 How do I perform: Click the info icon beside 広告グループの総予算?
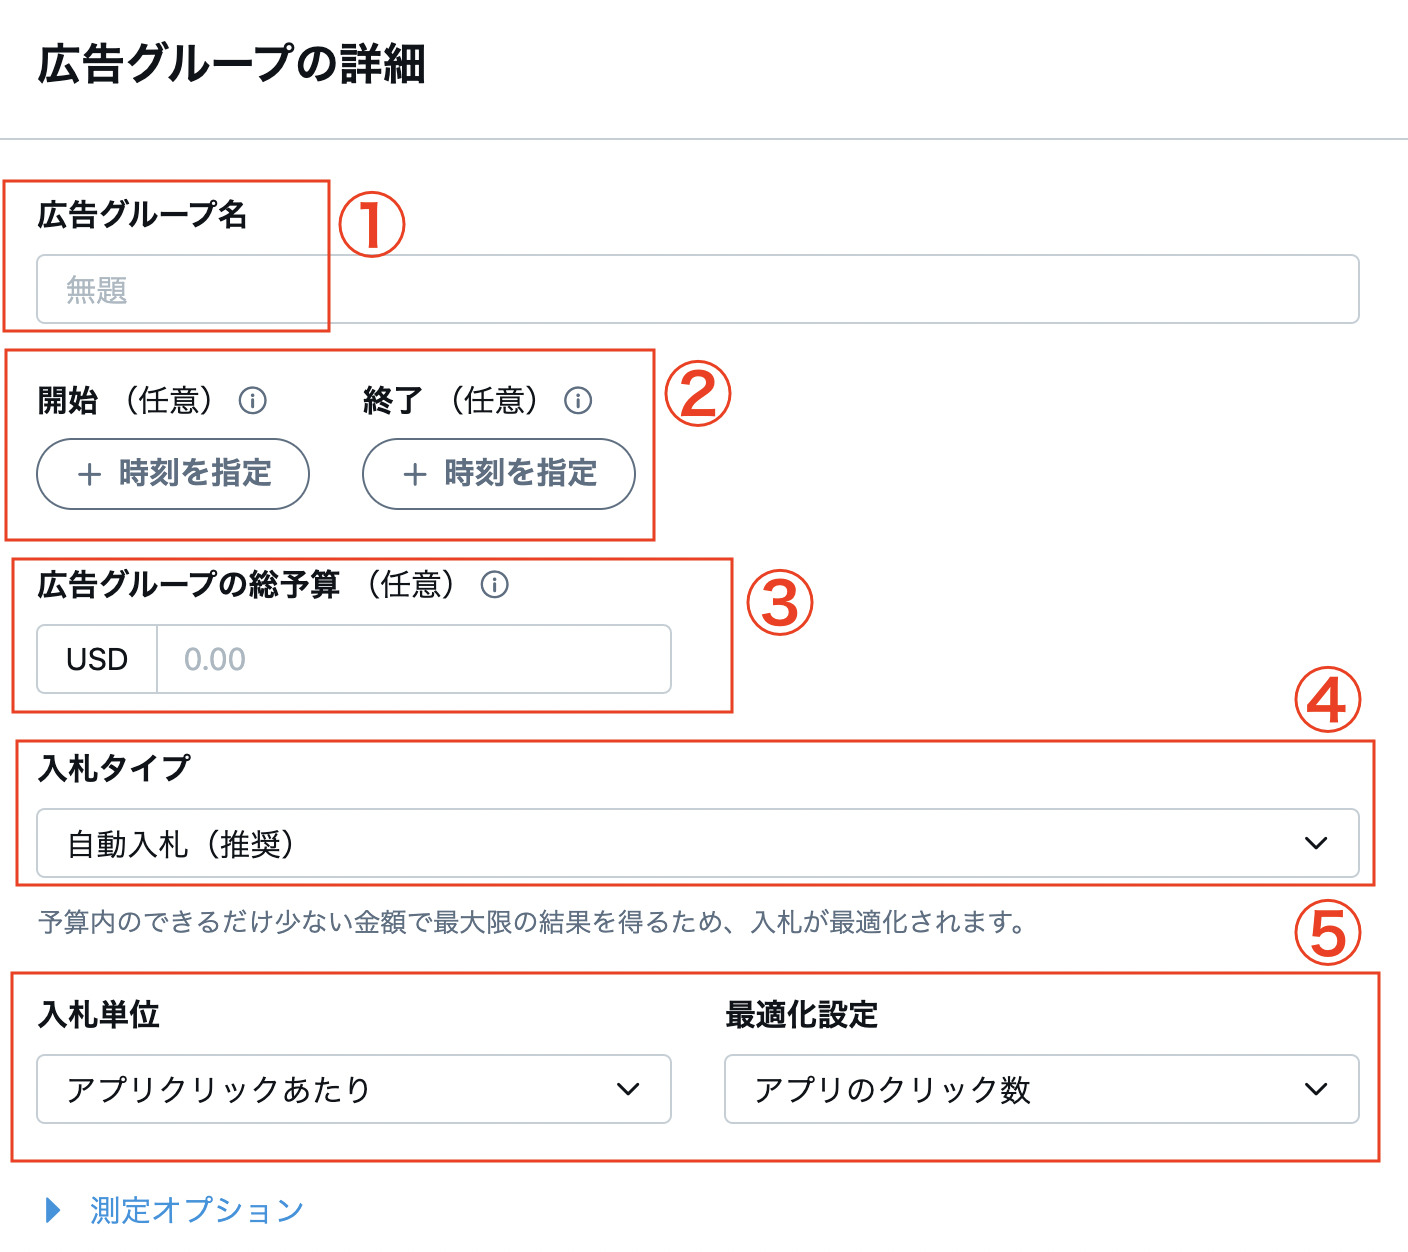point(495,585)
